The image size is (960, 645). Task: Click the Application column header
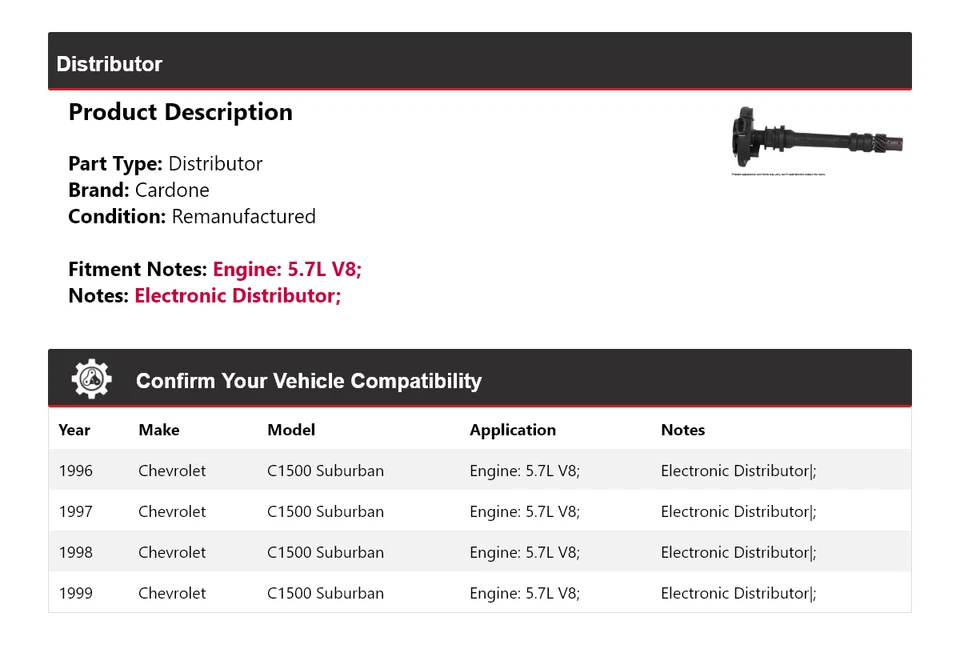(x=512, y=430)
